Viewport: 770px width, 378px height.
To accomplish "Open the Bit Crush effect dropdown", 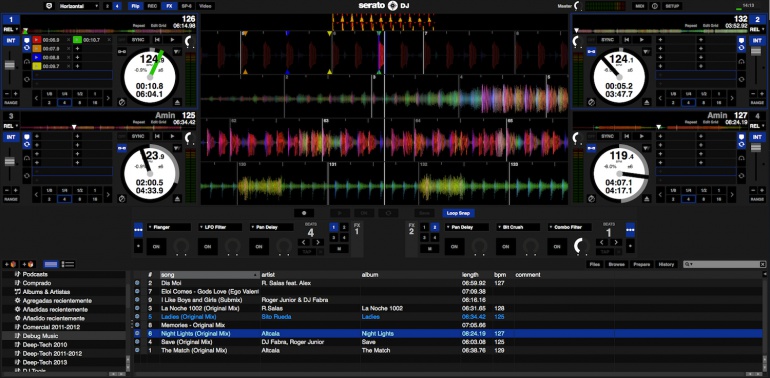I will click(x=518, y=227).
